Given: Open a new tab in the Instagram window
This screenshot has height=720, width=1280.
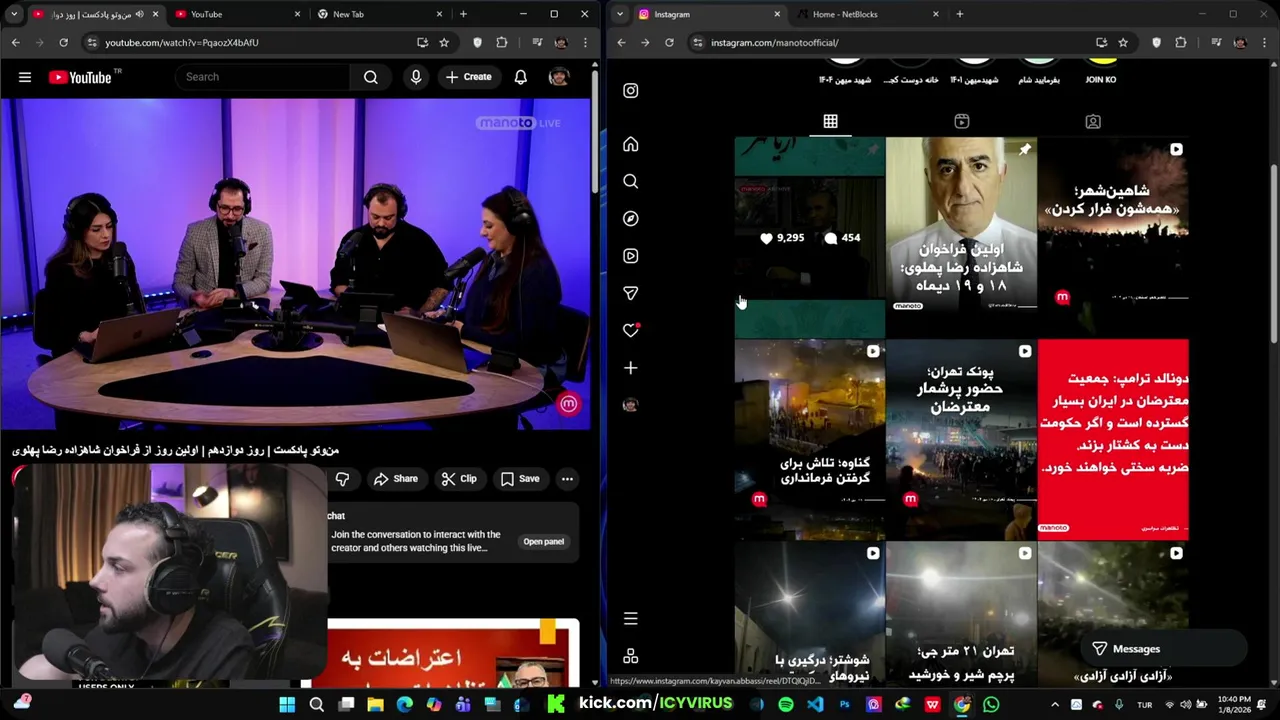Looking at the screenshot, I should pyautogui.click(x=959, y=14).
